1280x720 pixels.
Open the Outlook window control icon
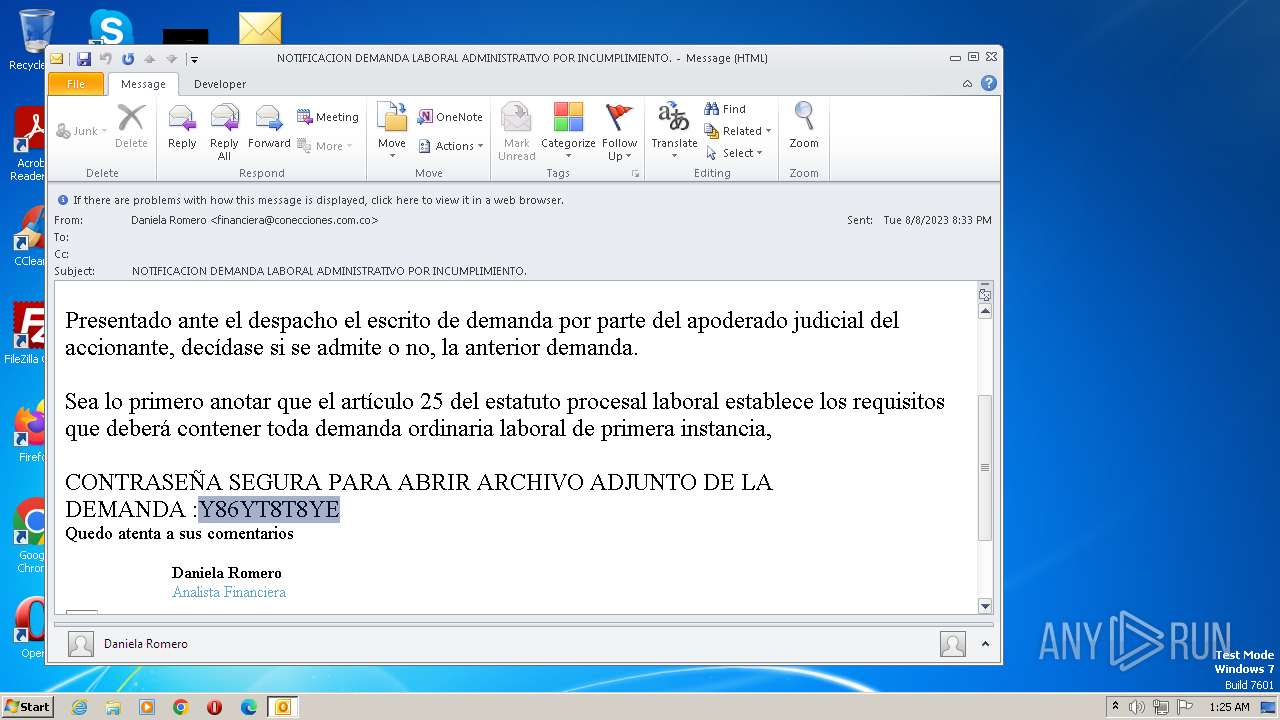coord(57,58)
